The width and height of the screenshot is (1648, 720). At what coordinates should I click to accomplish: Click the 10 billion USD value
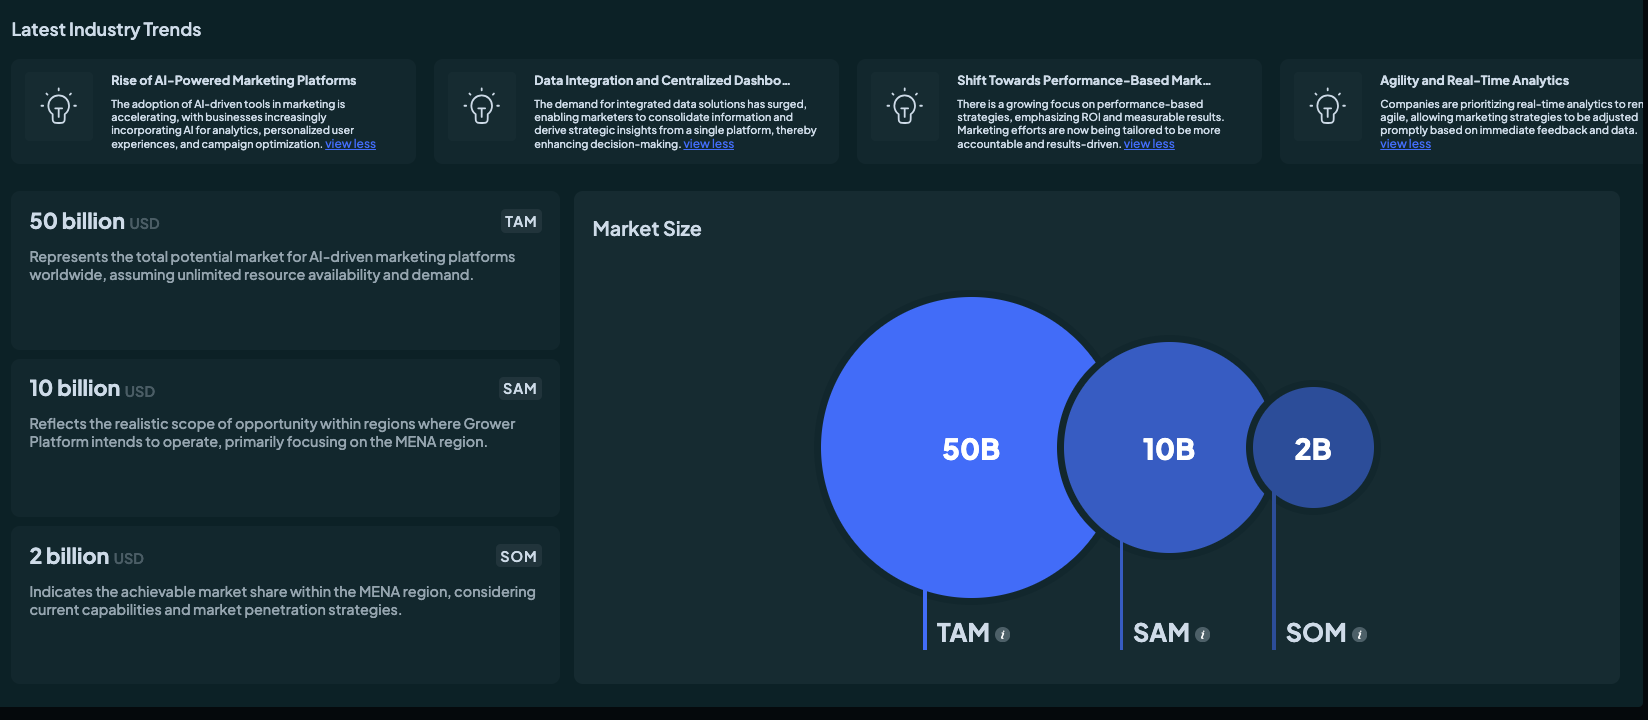point(92,388)
